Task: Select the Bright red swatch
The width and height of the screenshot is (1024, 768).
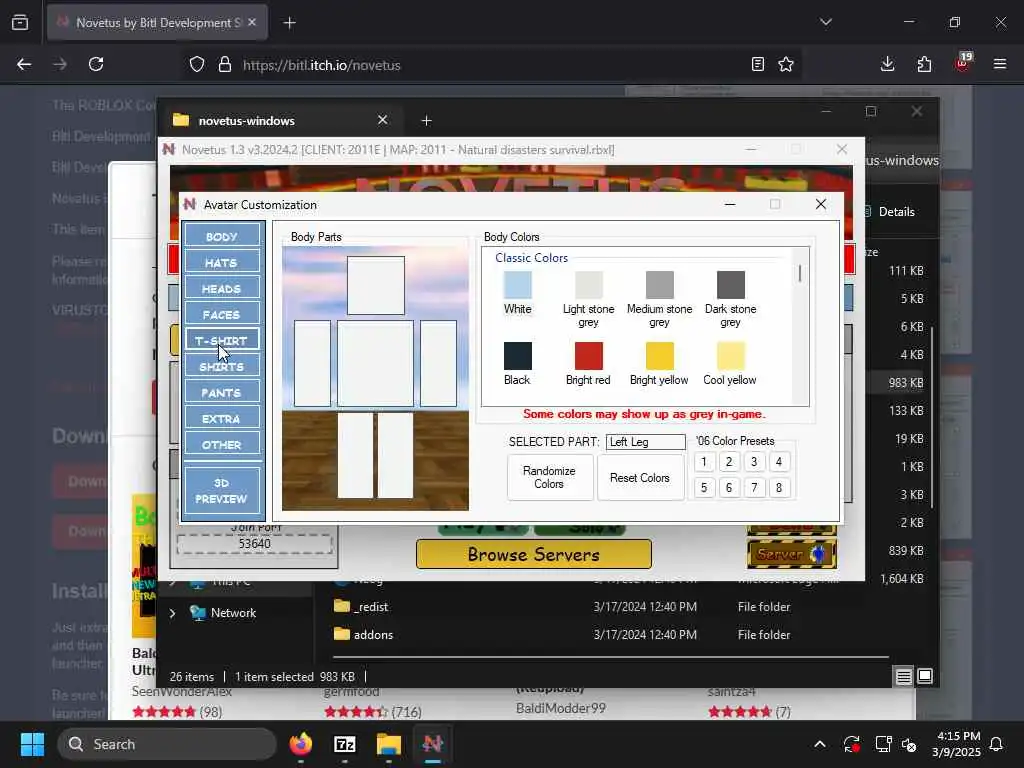Action: point(588,356)
